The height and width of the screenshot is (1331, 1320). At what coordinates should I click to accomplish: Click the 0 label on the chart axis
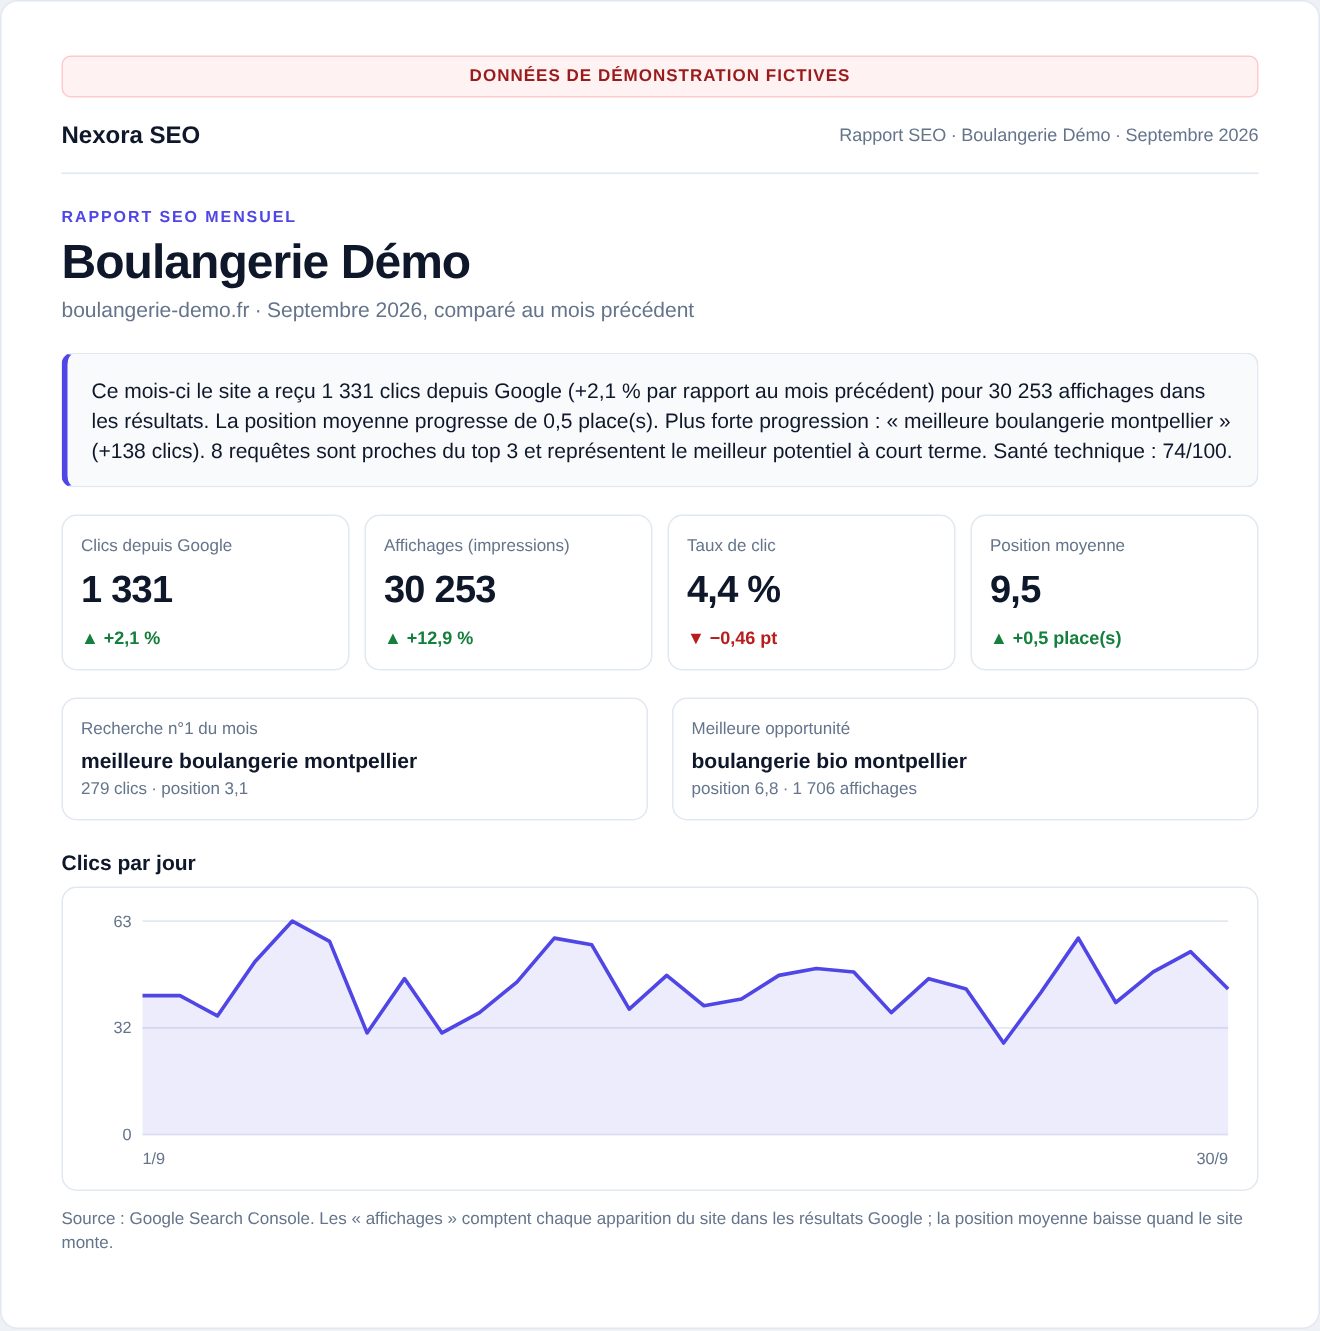(127, 1135)
